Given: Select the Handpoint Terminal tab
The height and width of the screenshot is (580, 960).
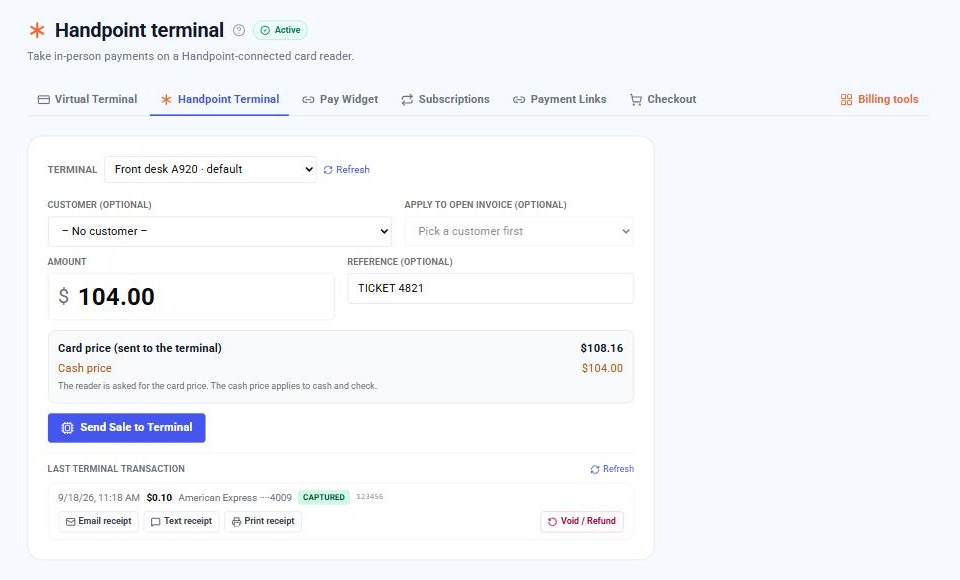Looking at the screenshot, I should [x=219, y=99].
